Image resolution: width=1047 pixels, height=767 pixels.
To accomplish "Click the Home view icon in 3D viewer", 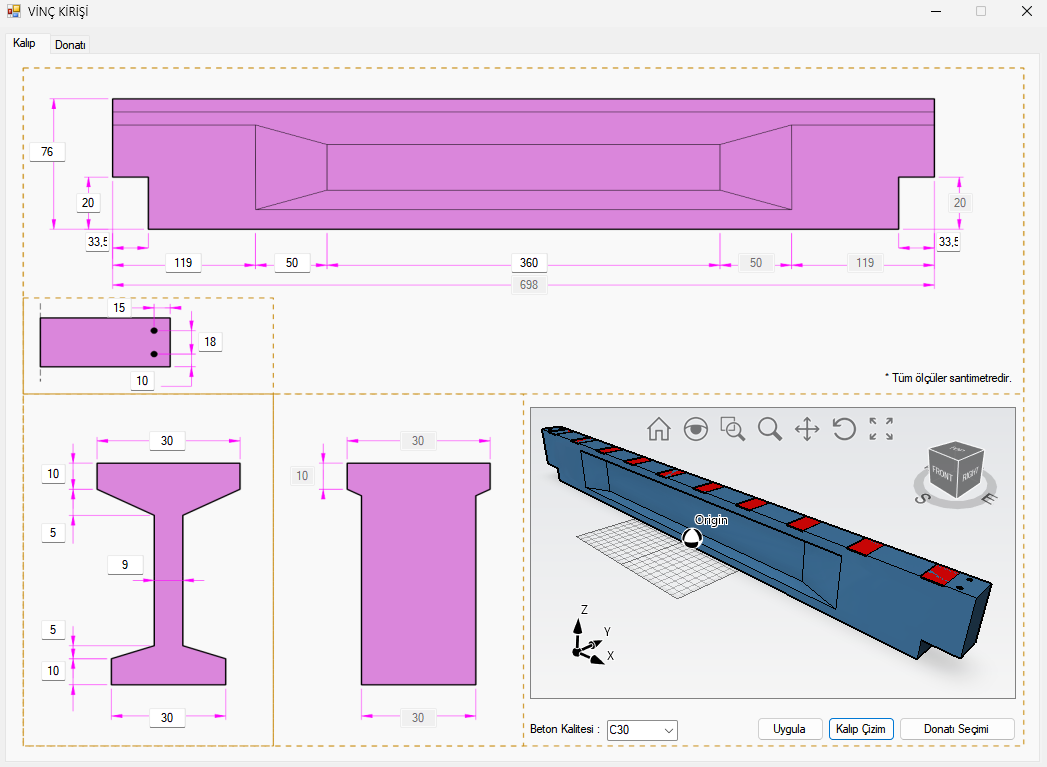I will pos(658,429).
